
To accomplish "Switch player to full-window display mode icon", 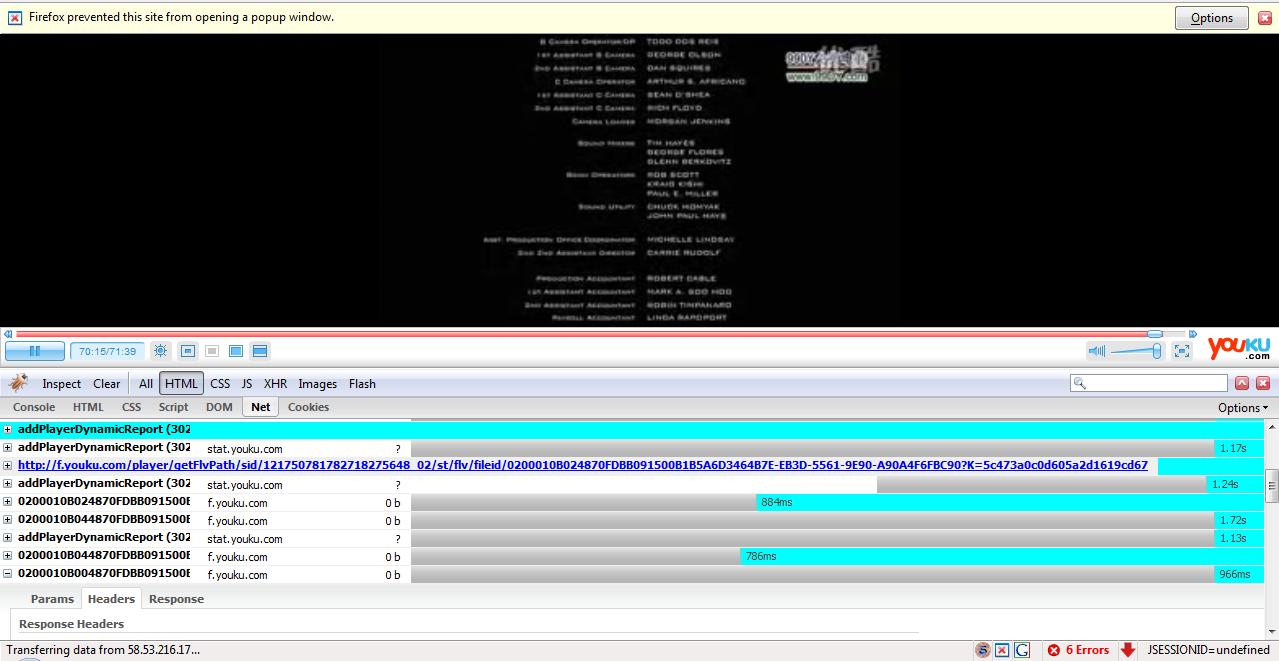I will (x=259, y=350).
